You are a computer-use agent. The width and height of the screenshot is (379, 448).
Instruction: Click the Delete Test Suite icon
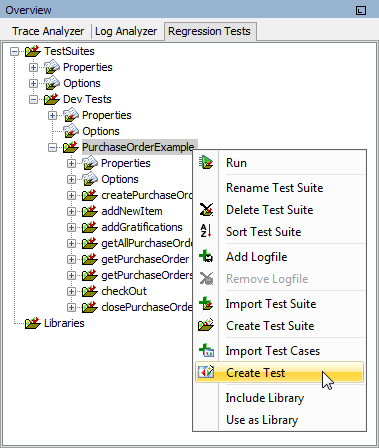(x=206, y=210)
